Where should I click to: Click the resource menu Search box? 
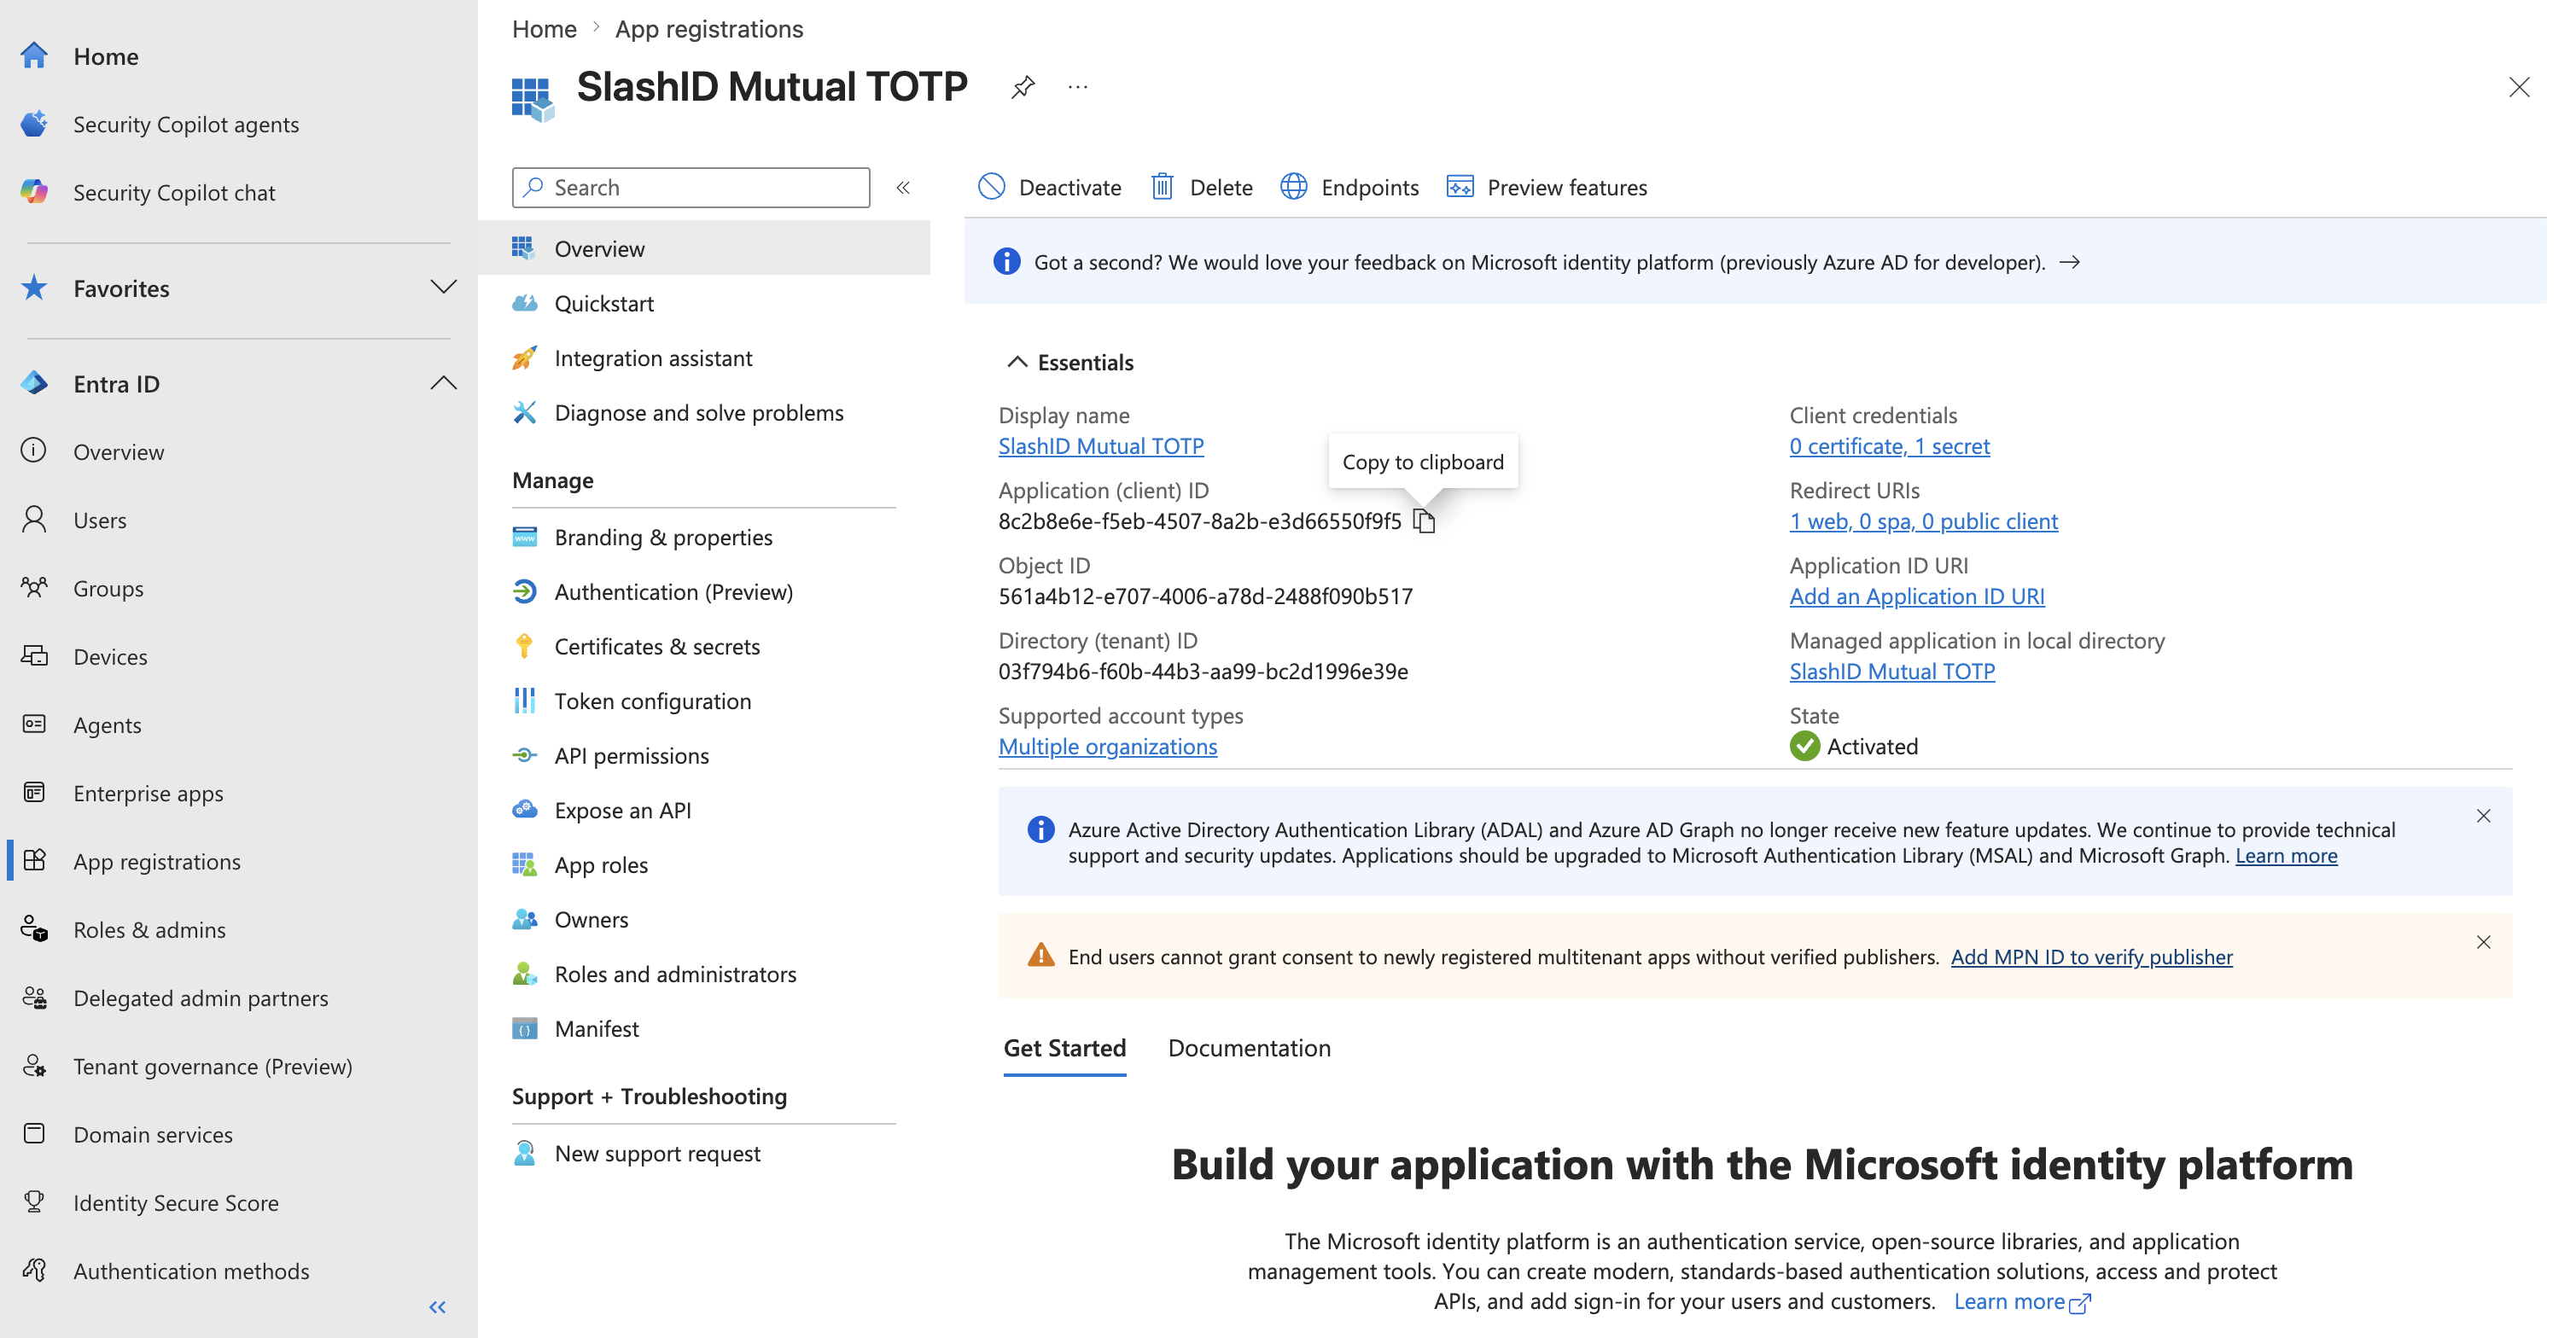tap(691, 187)
